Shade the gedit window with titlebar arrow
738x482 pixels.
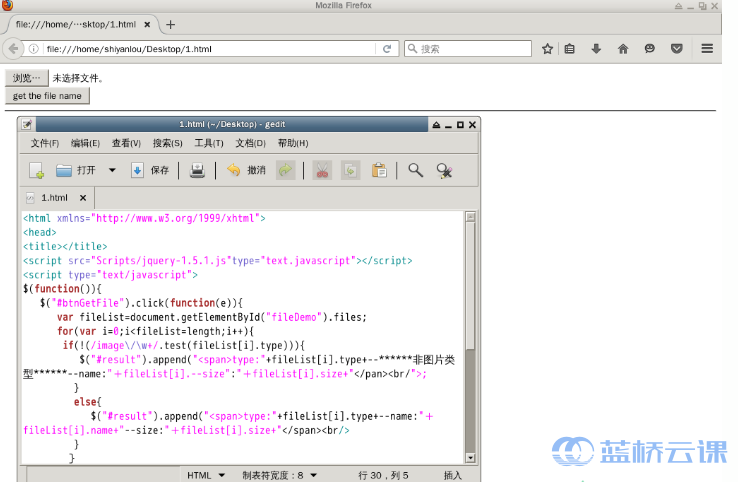[436, 124]
